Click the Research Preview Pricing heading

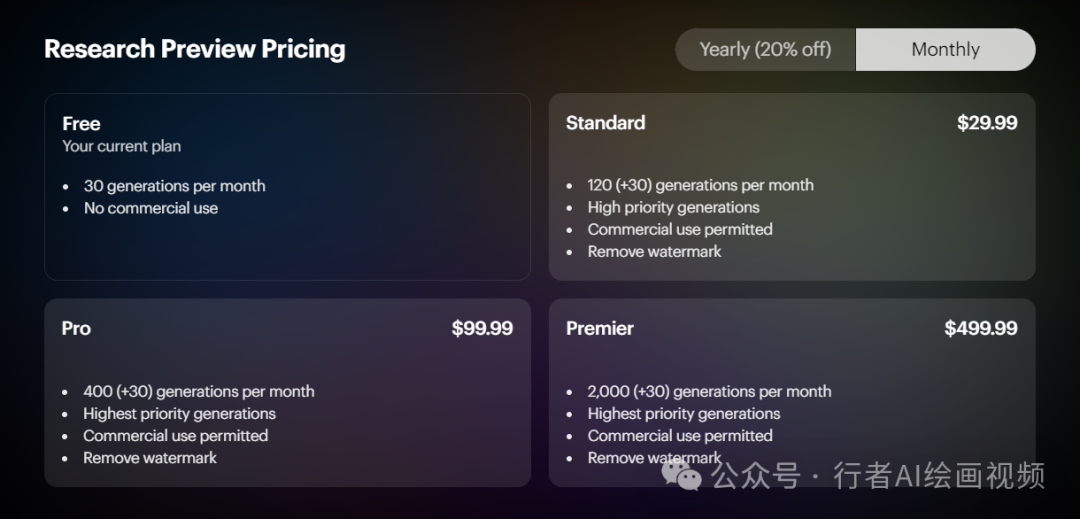pos(195,49)
